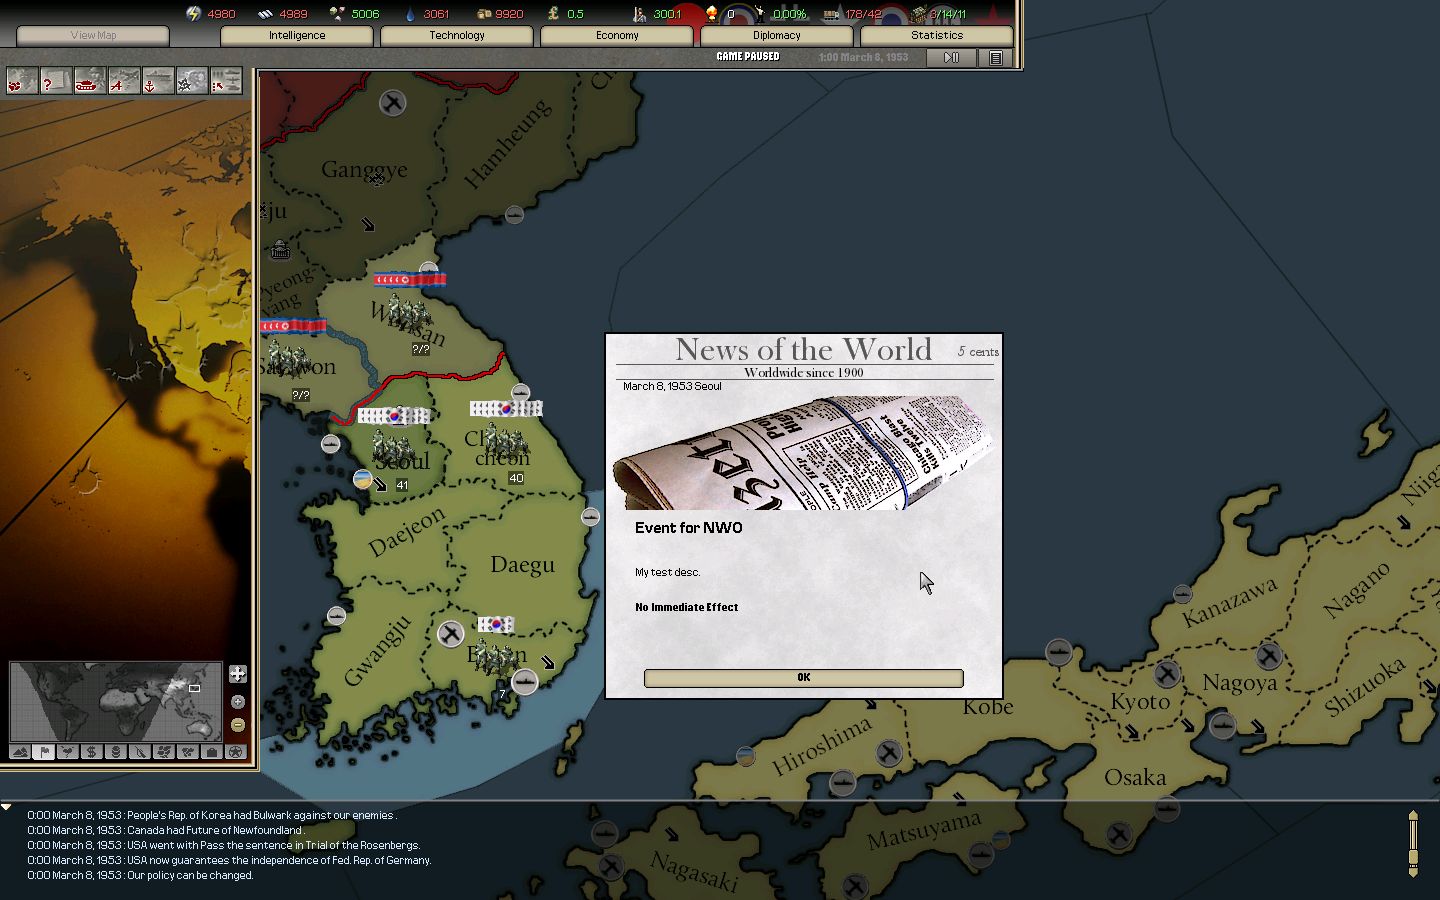This screenshot has width=1440, height=900.
Task: Confirm the news event with OK
Action: coord(804,678)
